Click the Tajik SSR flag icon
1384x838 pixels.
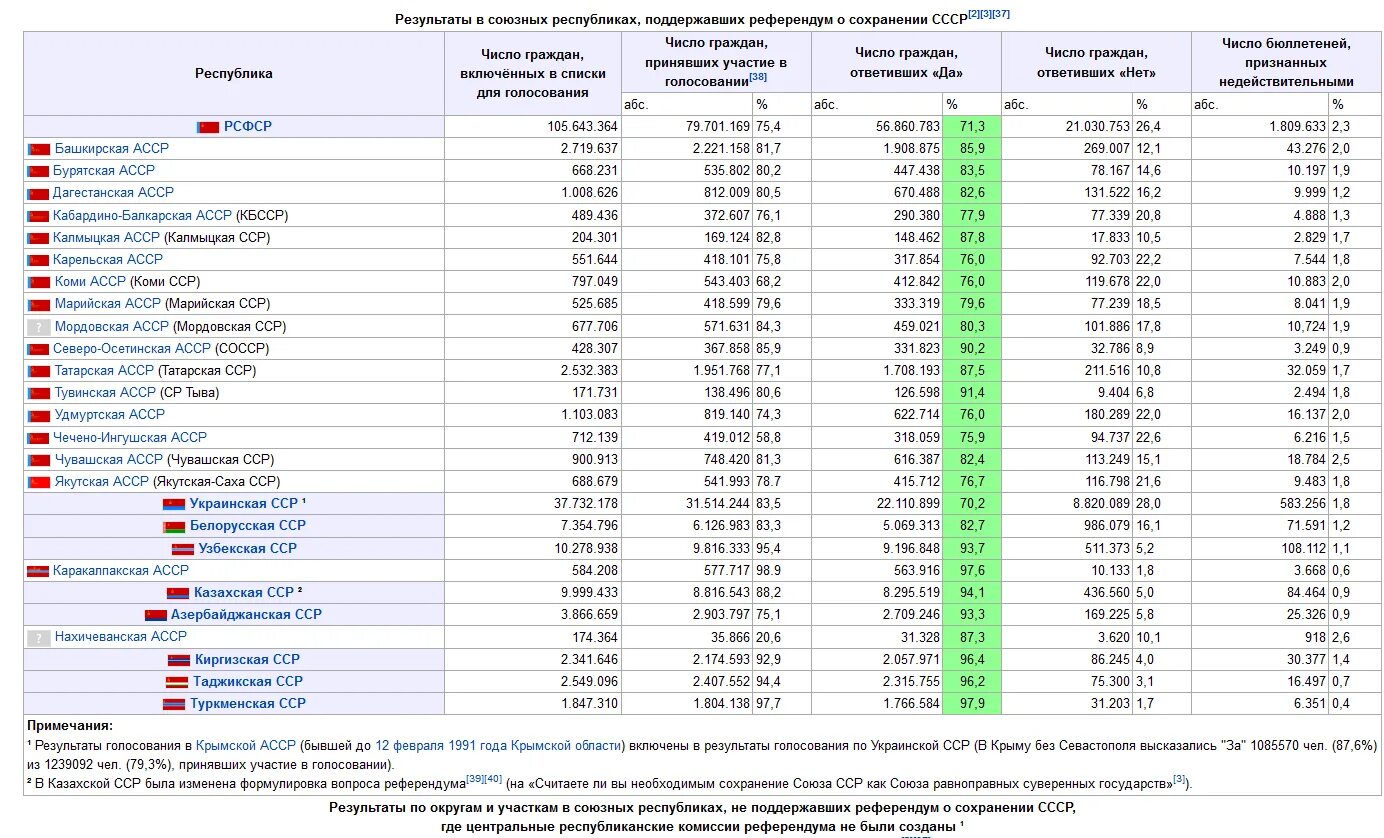(177, 682)
